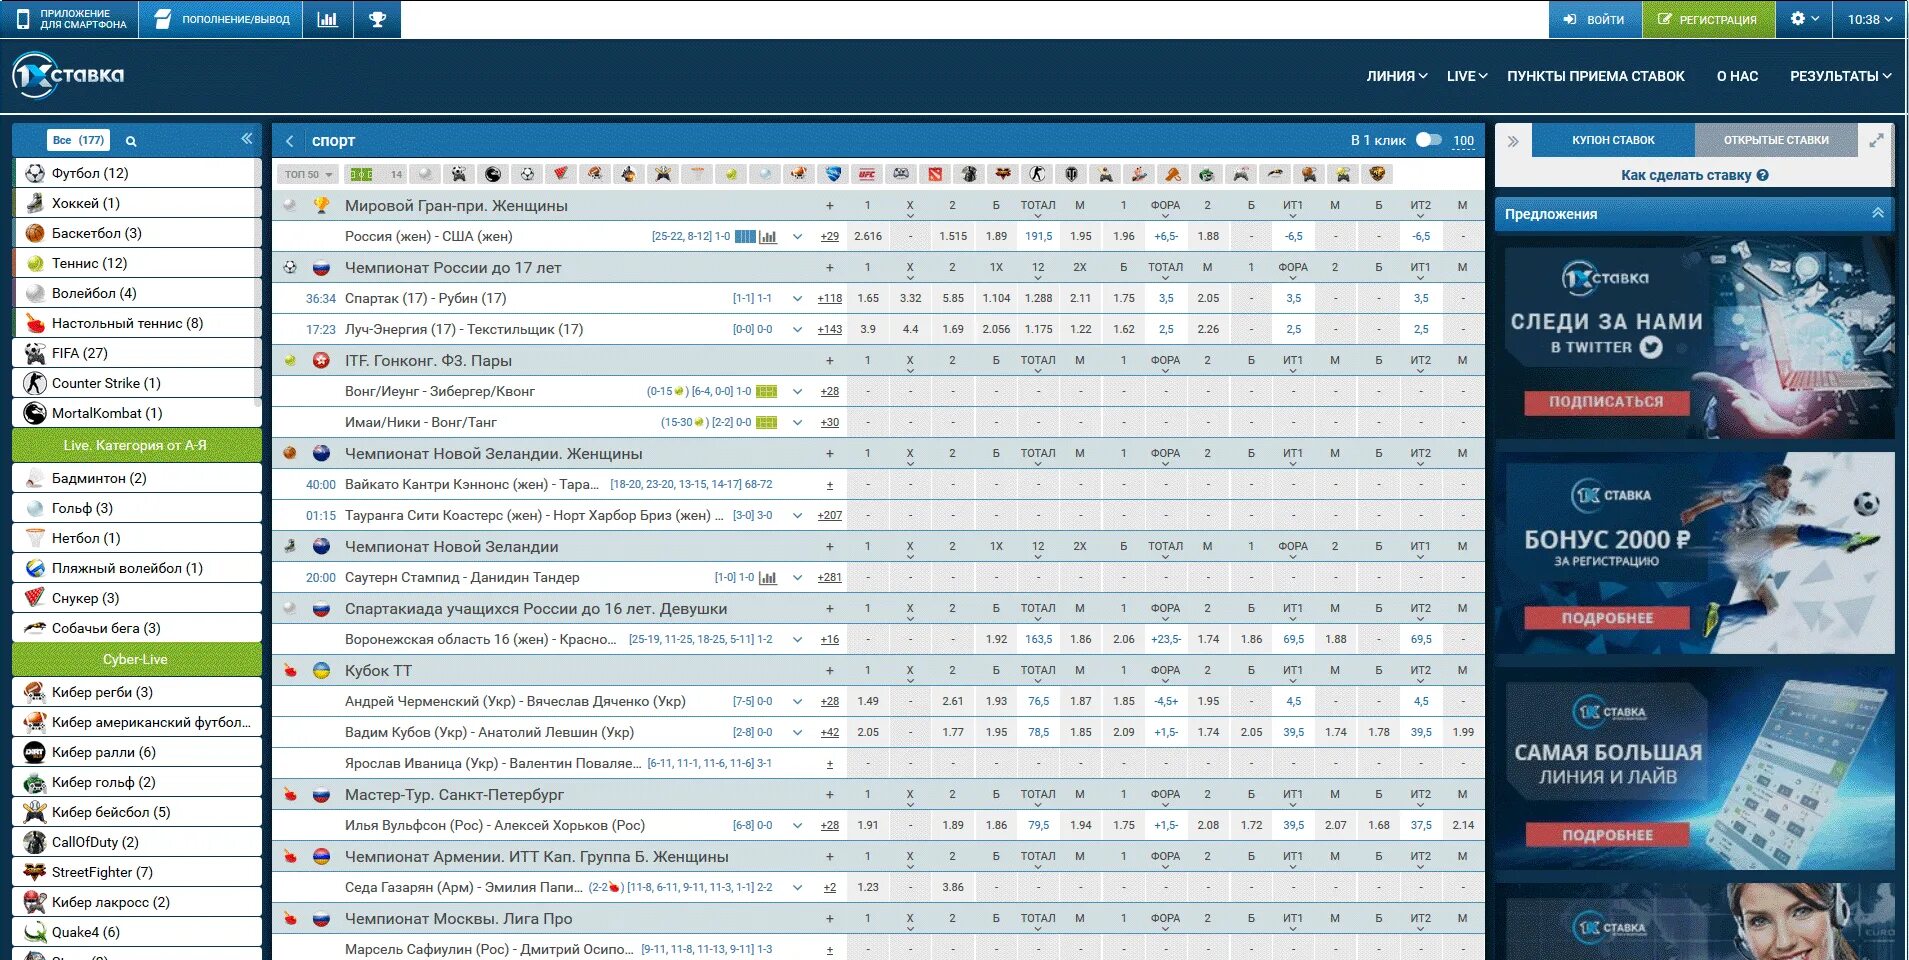Open the ЛИНИЯ dropdown menu
The height and width of the screenshot is (960, 1909).
1397,76
